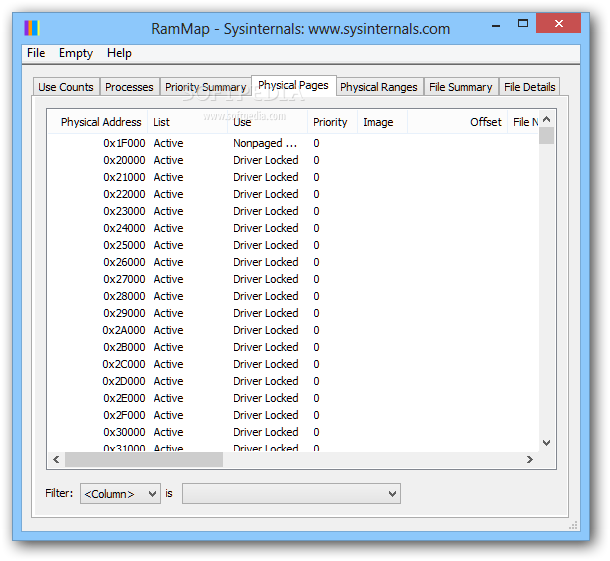This screenshot has height=561, width=610.
Task: Sort by Physical Address column header
Action: pos(98,122)
